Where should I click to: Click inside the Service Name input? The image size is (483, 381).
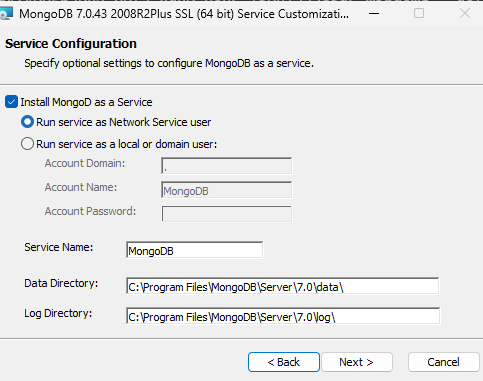point(195,250)
